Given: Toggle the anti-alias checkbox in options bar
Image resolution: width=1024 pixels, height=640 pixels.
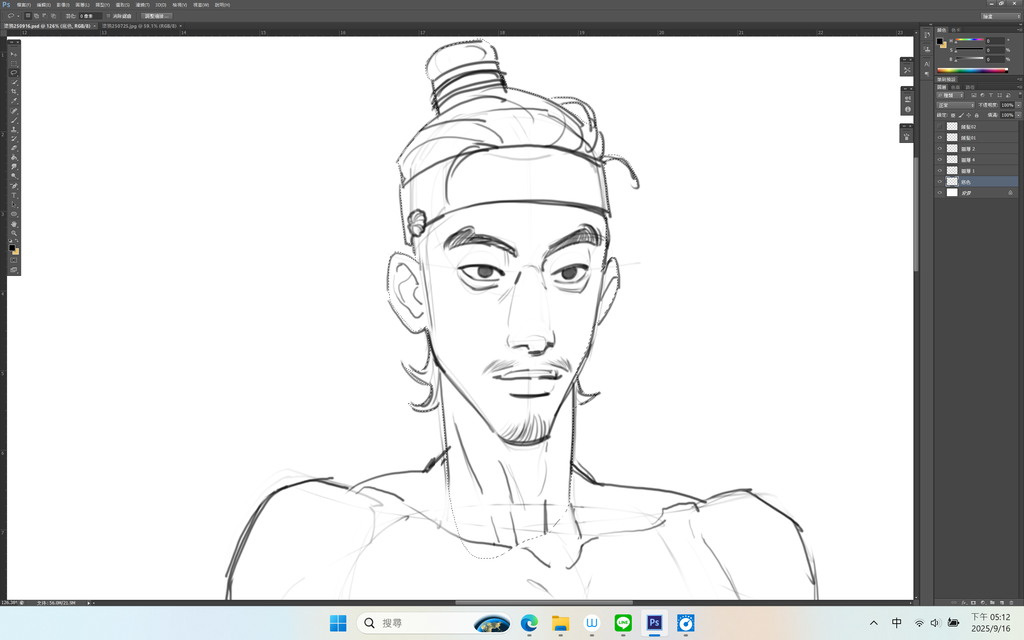Looking at the screenshot, I should (107, 16).
